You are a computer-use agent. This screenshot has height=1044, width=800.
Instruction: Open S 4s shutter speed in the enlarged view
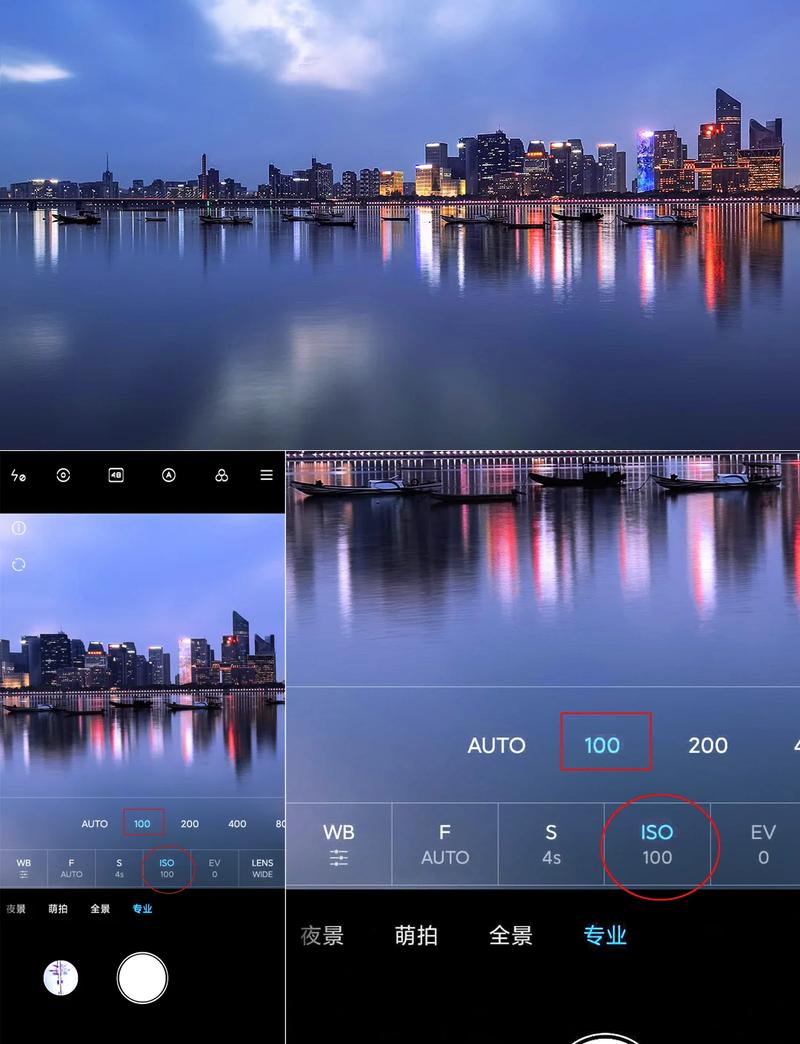click(x=551, y=844)
